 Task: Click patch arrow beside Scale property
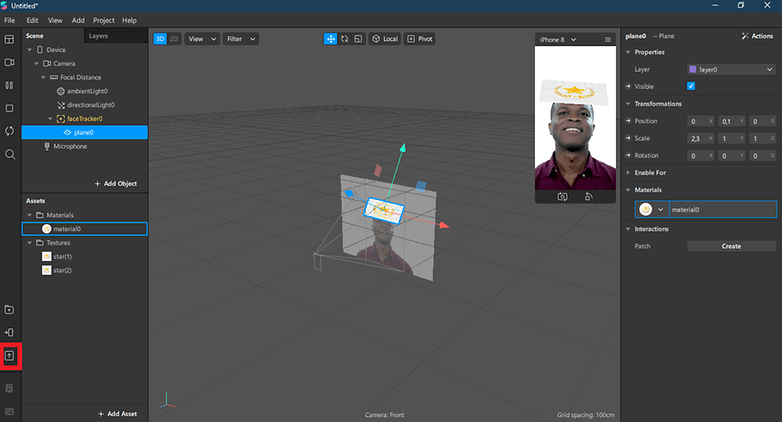point(628,138)
